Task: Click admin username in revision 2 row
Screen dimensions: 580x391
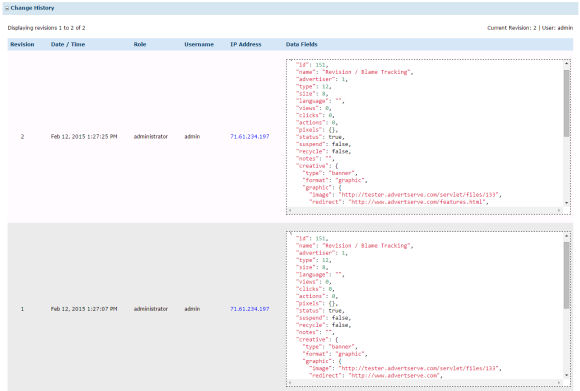Action: [x=192, y=136]
